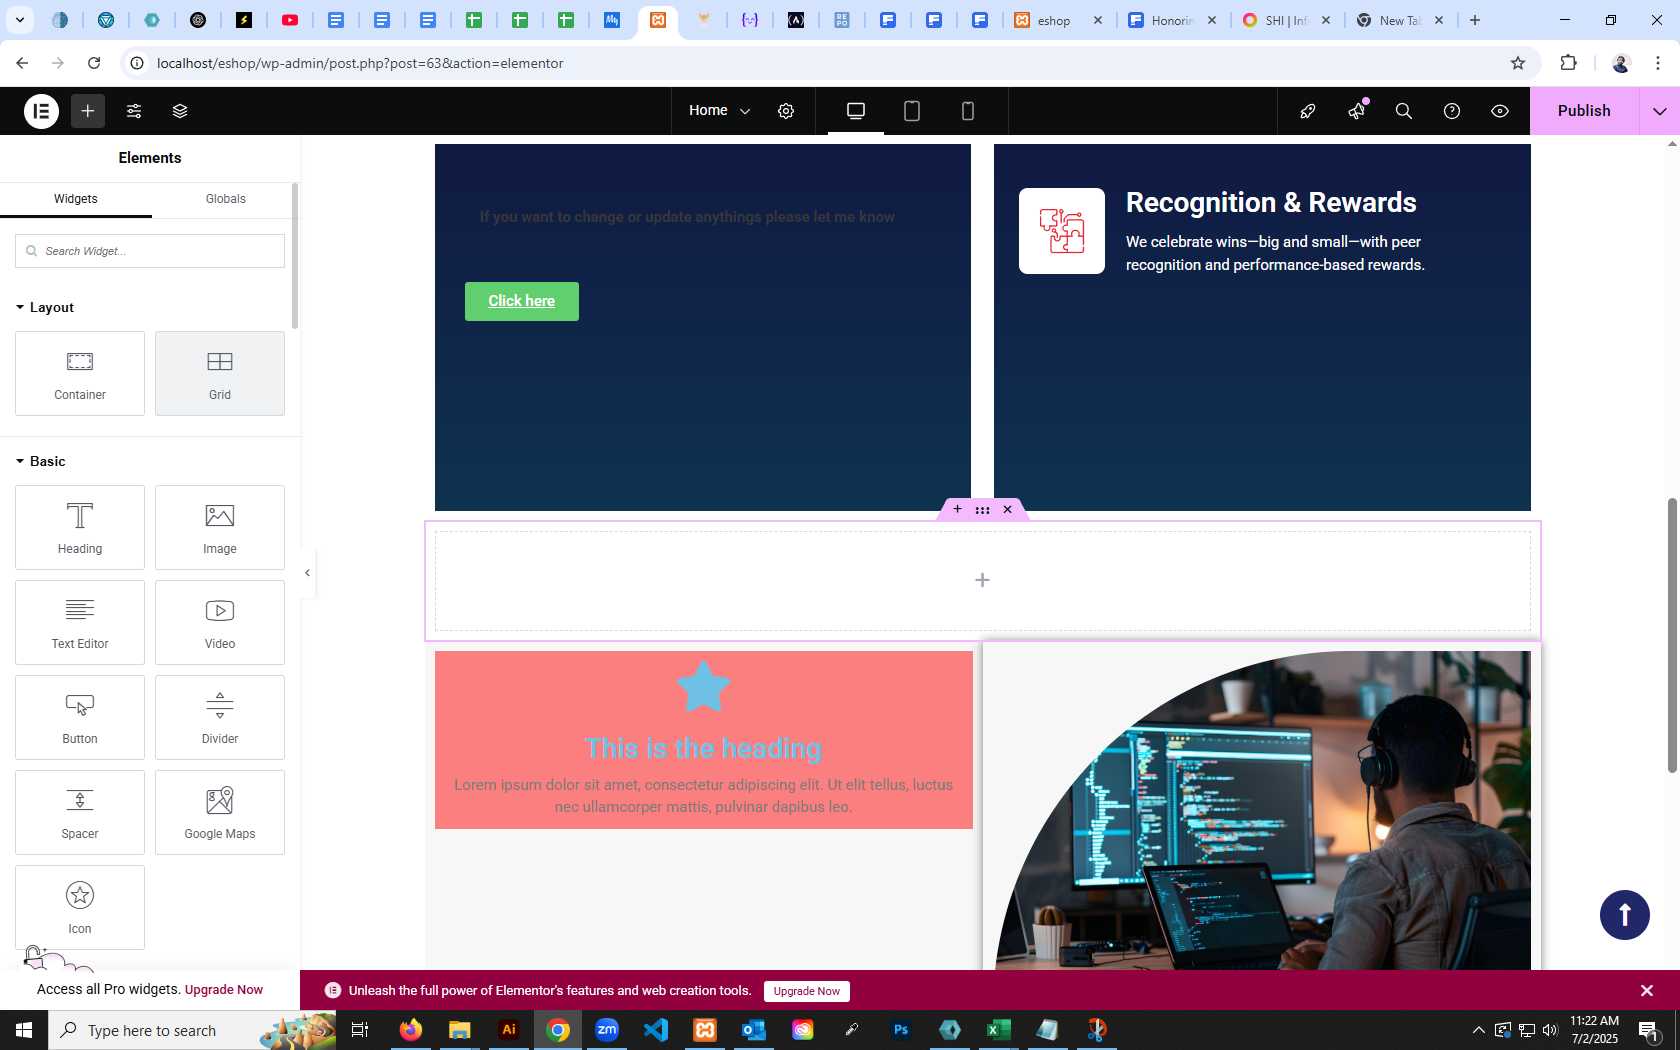Screen dimensions: 1680x1050
Task: Dismiss the Elementor promo banner
Action: 1647,990
